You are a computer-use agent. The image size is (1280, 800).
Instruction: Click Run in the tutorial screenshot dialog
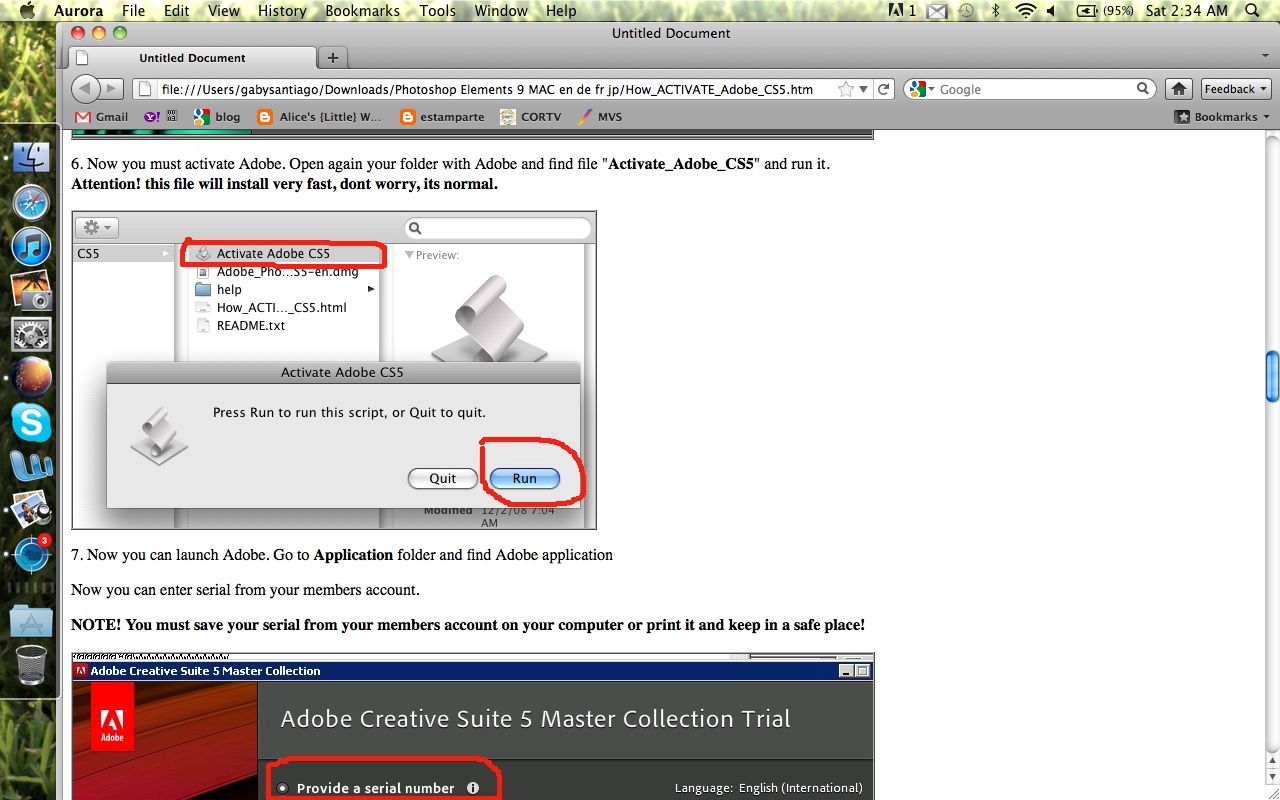pos(525,478)
